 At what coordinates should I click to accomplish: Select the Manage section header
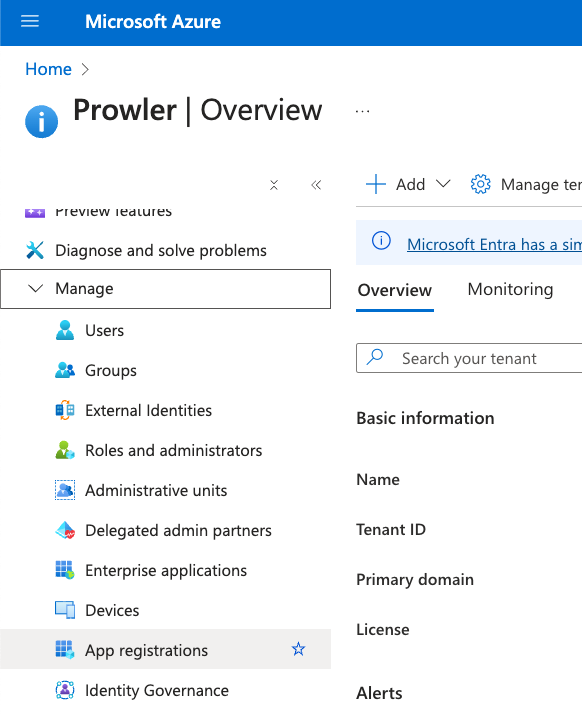(x=165, y=289)
